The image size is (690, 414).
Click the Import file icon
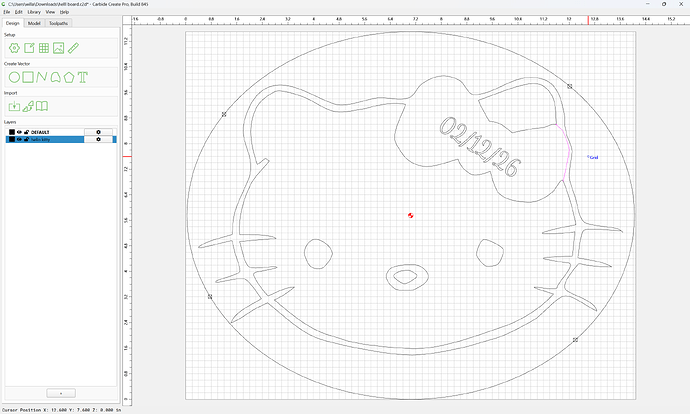[14, 106]
